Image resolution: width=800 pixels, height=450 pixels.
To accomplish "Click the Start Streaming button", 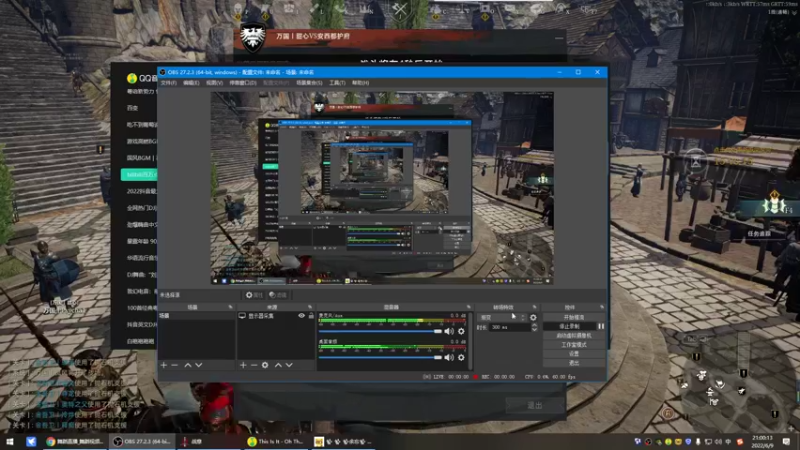I will pos(573,317).
